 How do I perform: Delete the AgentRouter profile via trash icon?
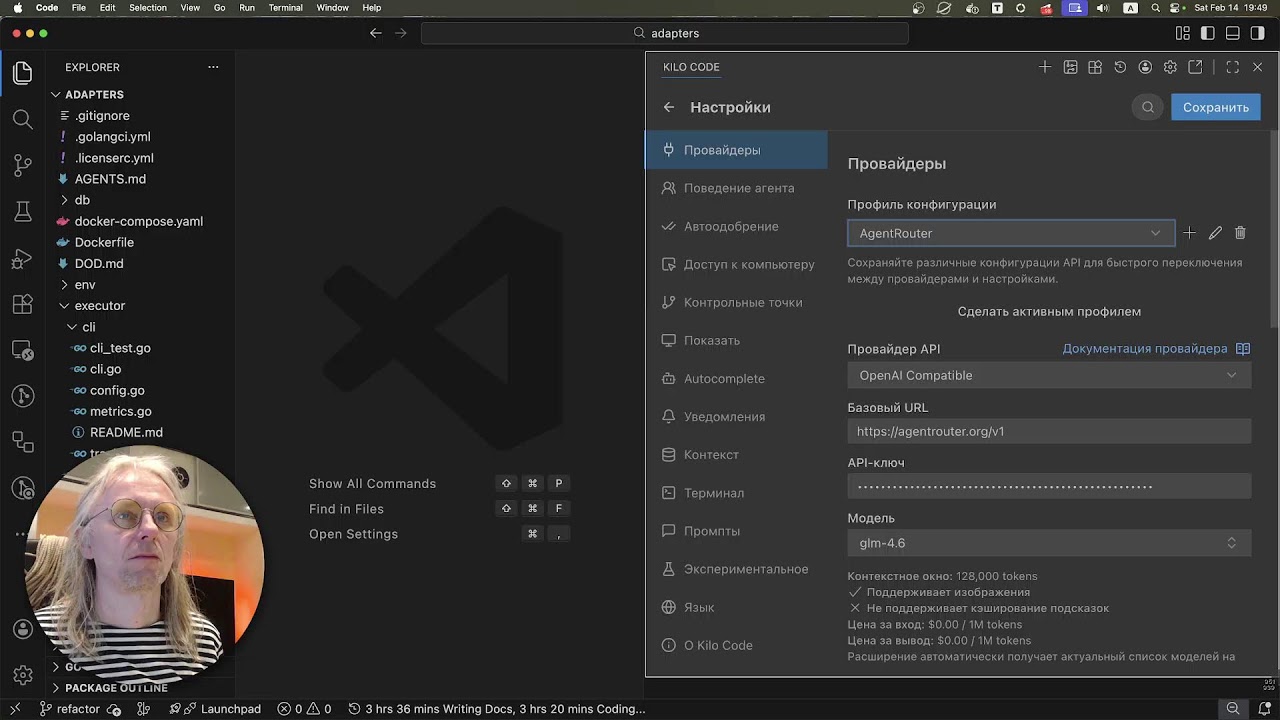[1240, 233]
